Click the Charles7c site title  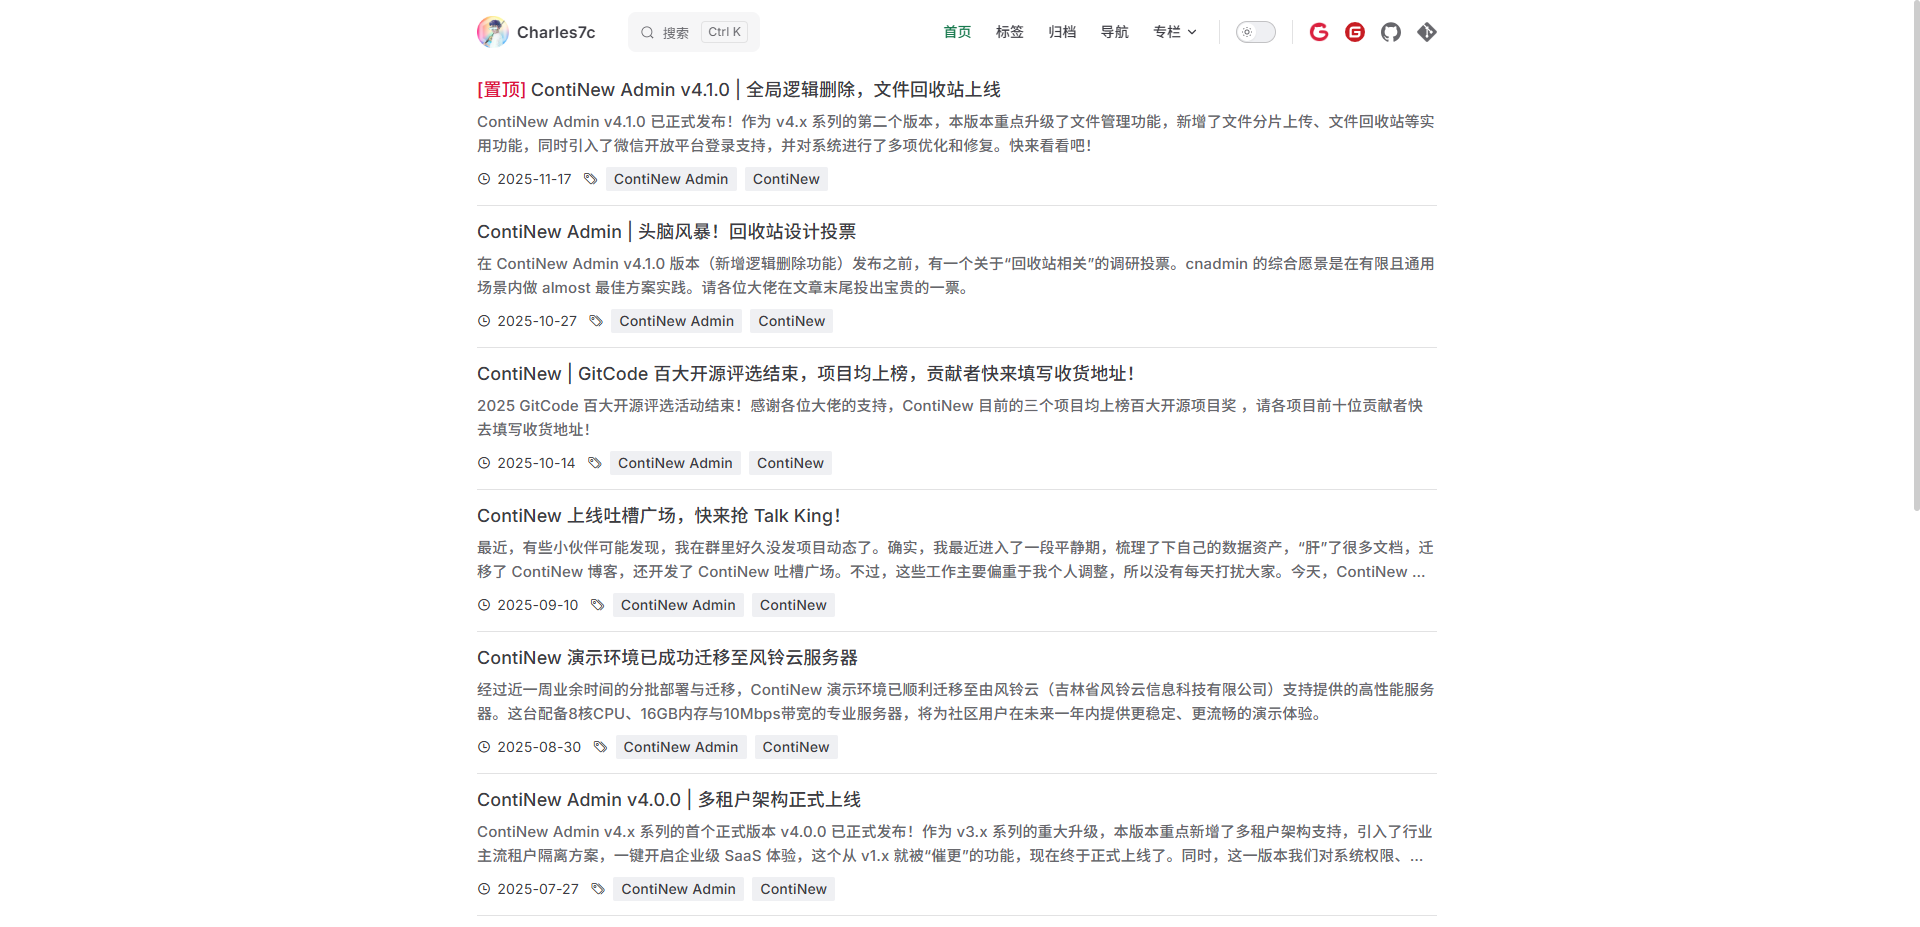coord(556,32)
